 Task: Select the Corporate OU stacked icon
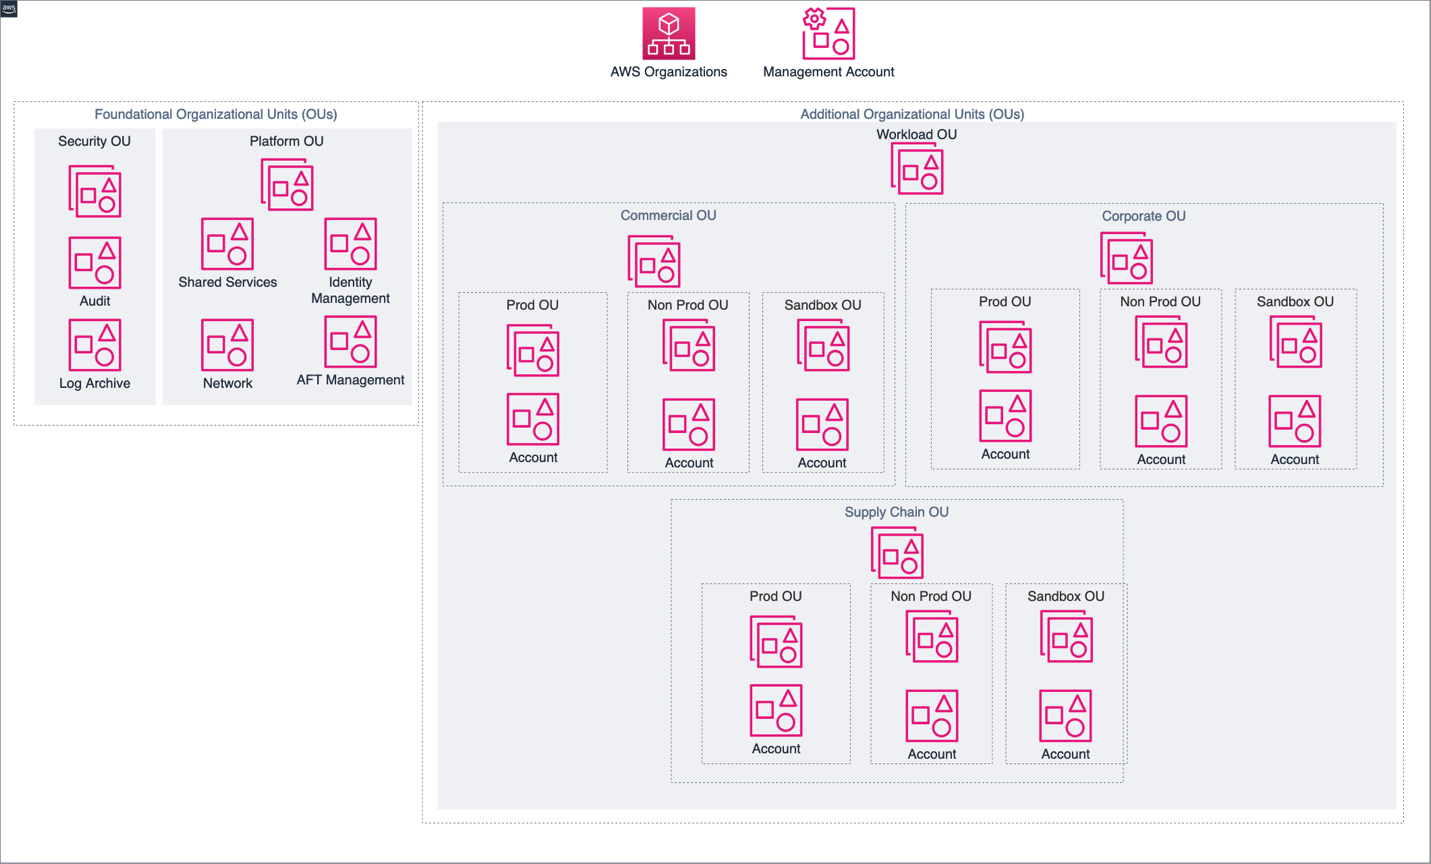coord(1127,256)
